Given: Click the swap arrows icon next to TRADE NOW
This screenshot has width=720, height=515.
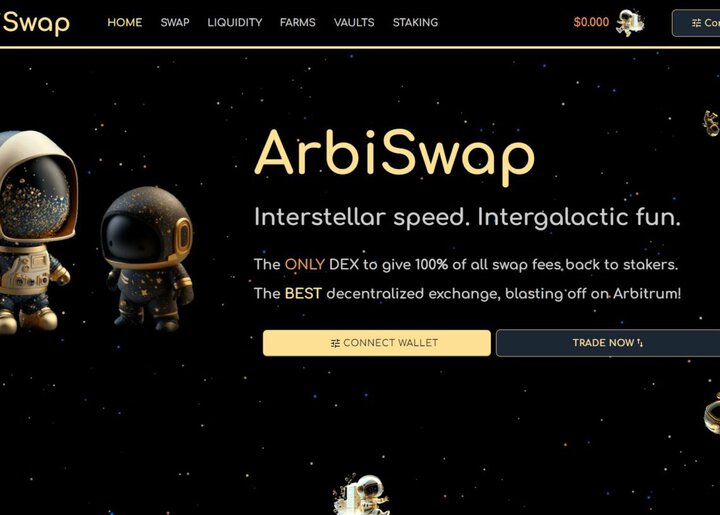Looking at the screenshot, I should point(640,343).
